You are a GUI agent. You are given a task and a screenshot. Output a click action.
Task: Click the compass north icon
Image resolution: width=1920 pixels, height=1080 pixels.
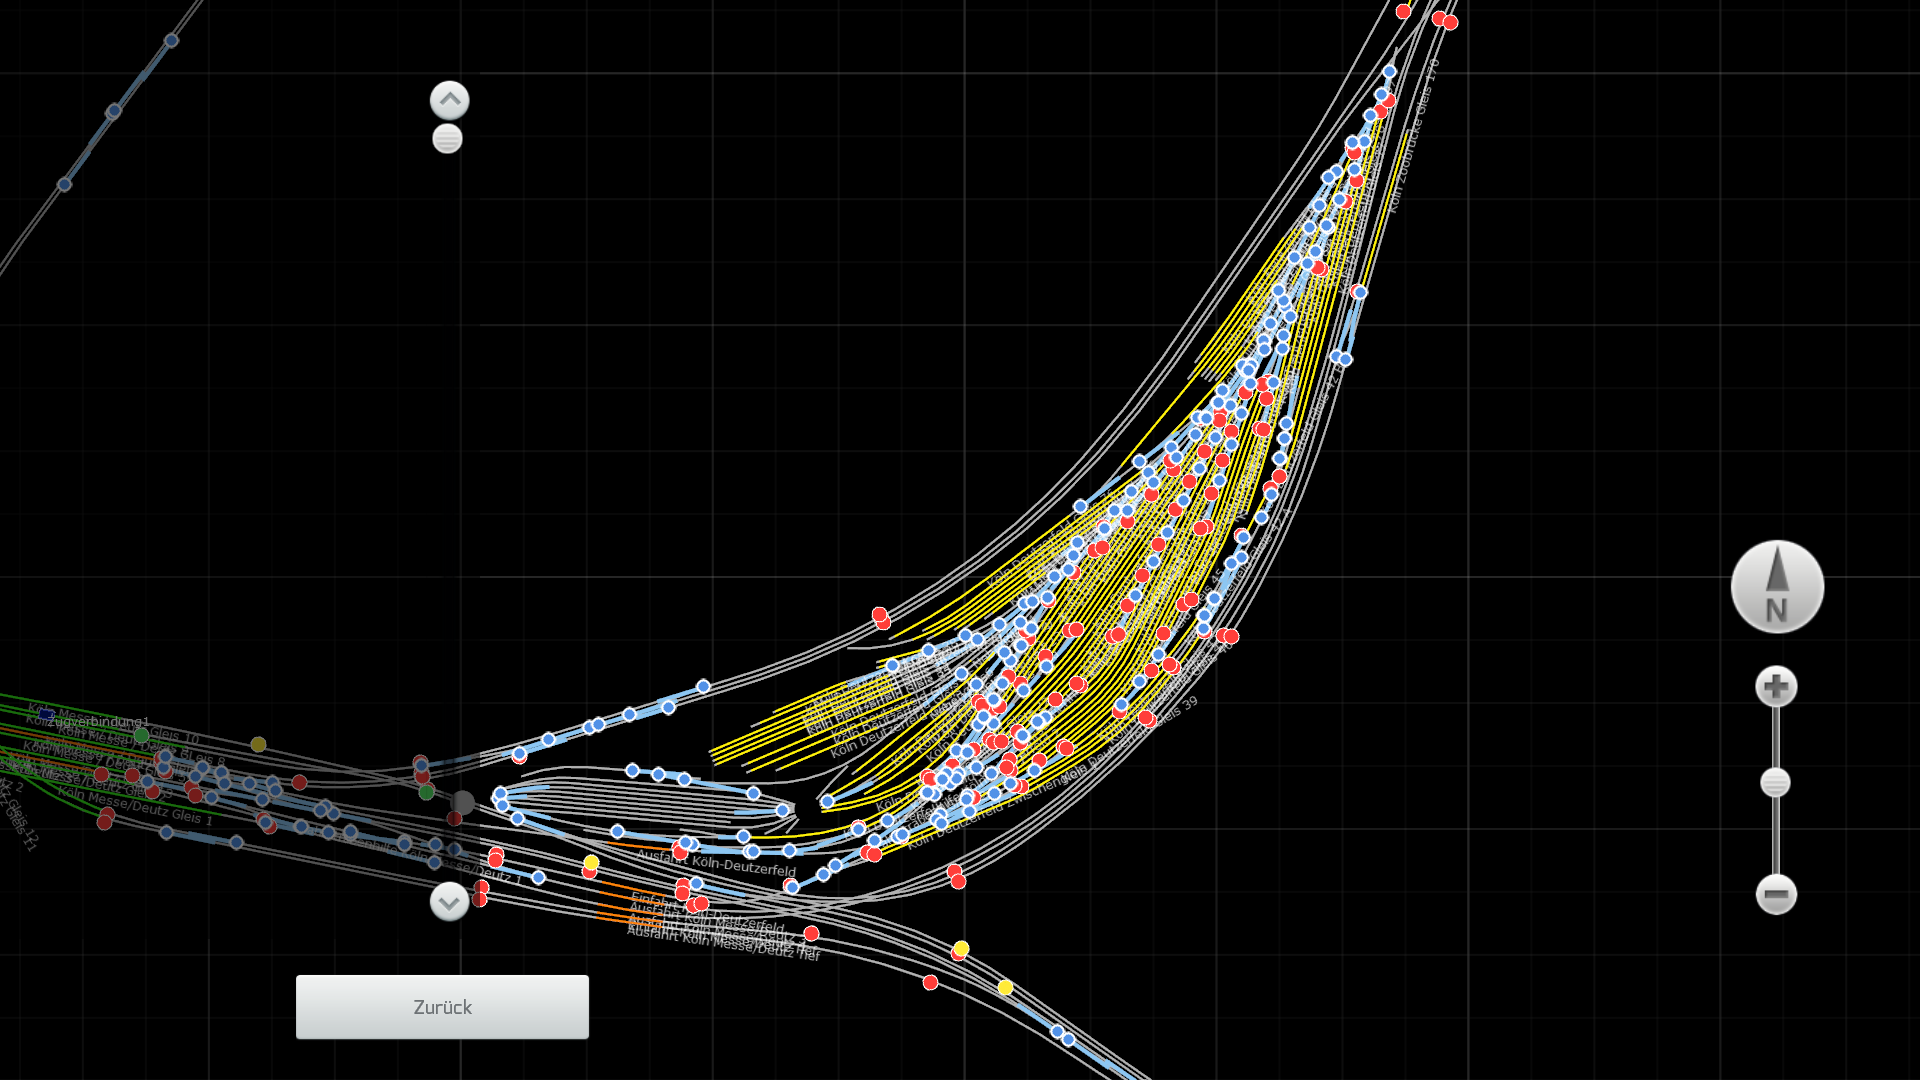click(x=1777, y=587)
